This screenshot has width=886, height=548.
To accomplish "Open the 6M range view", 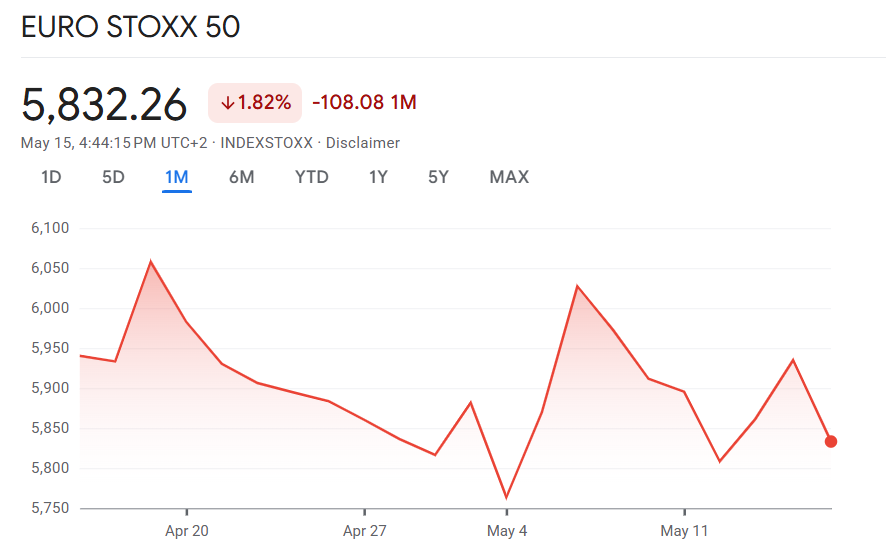I will (241, 177).
